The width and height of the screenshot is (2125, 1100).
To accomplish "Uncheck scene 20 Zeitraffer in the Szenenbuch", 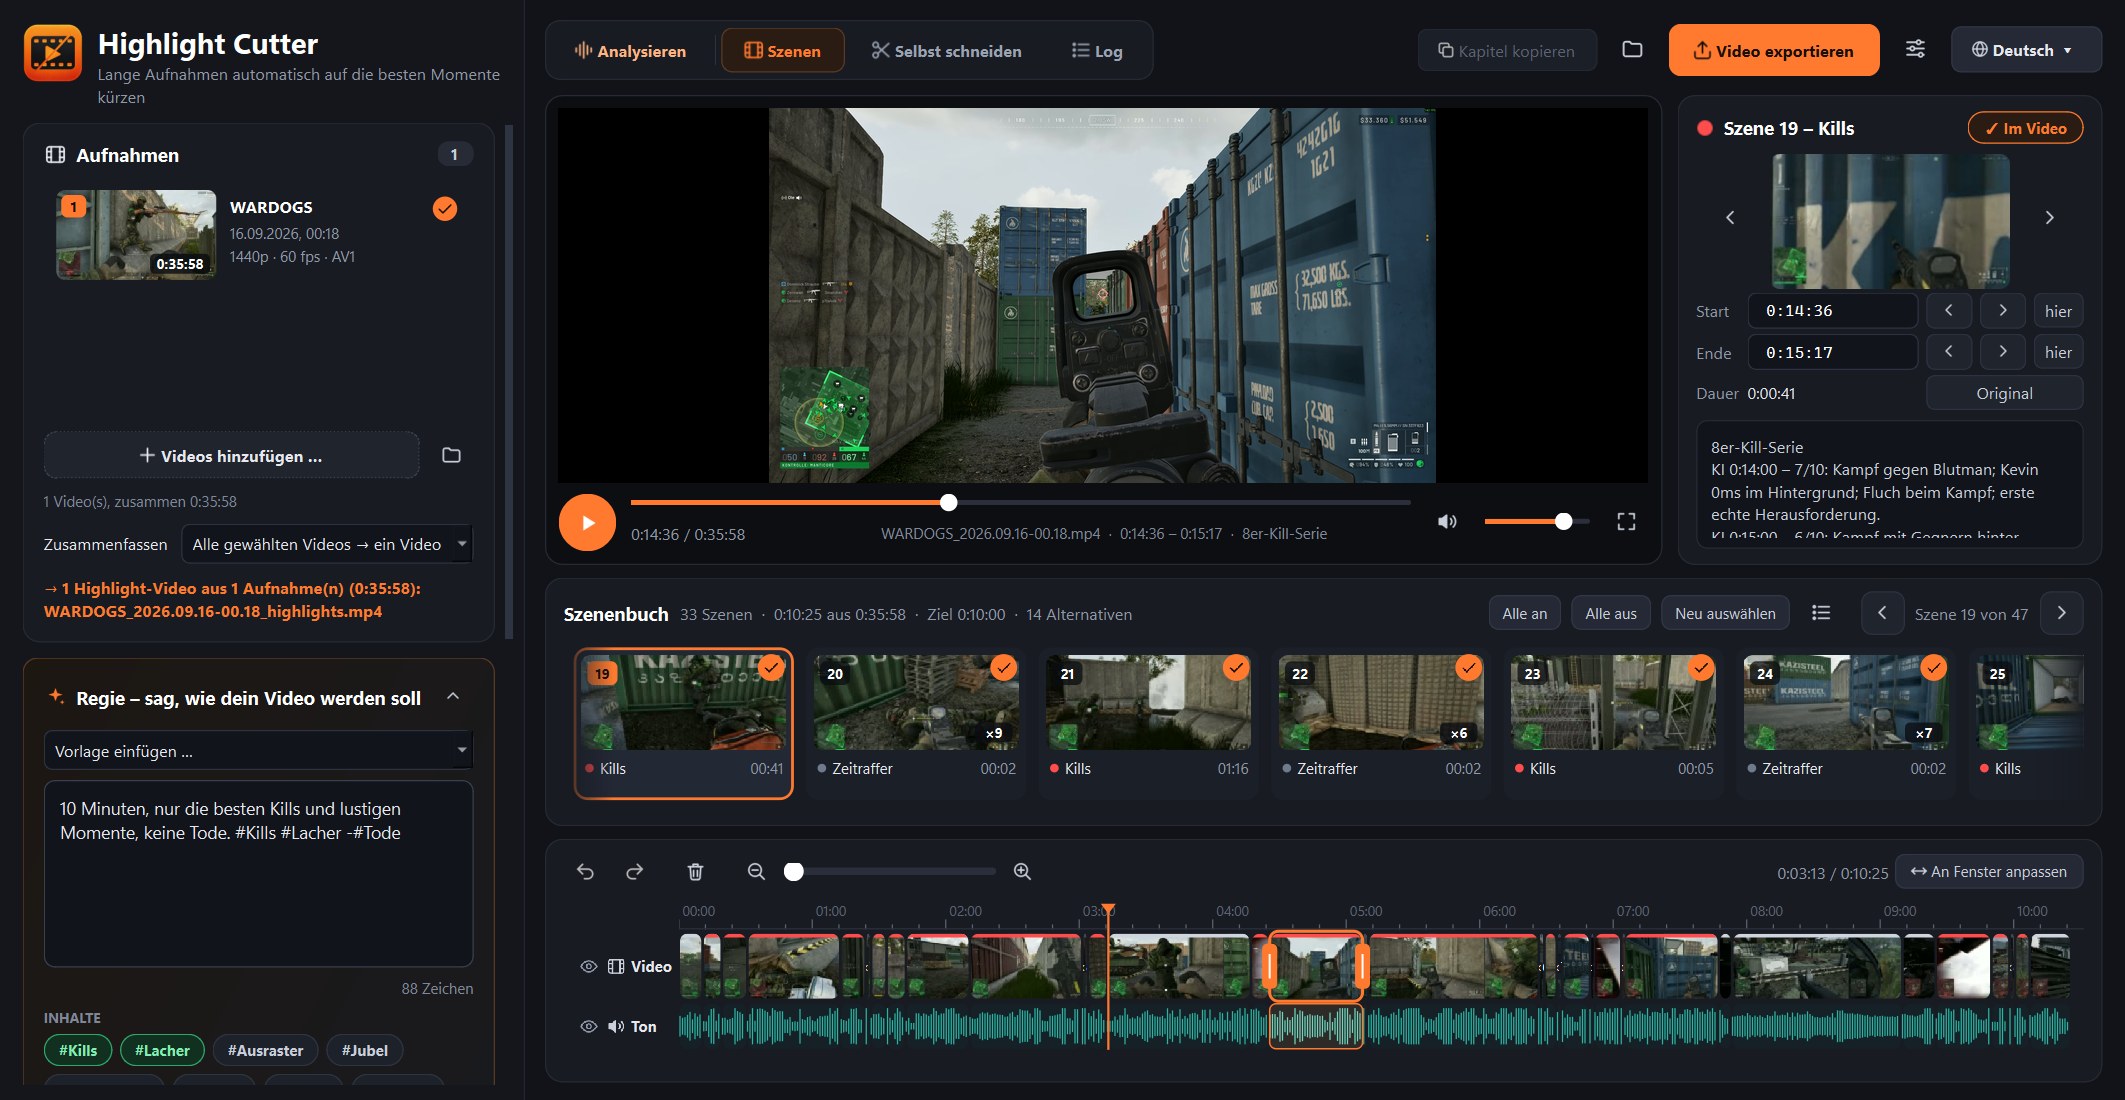I will click(x=1003, y=668).
